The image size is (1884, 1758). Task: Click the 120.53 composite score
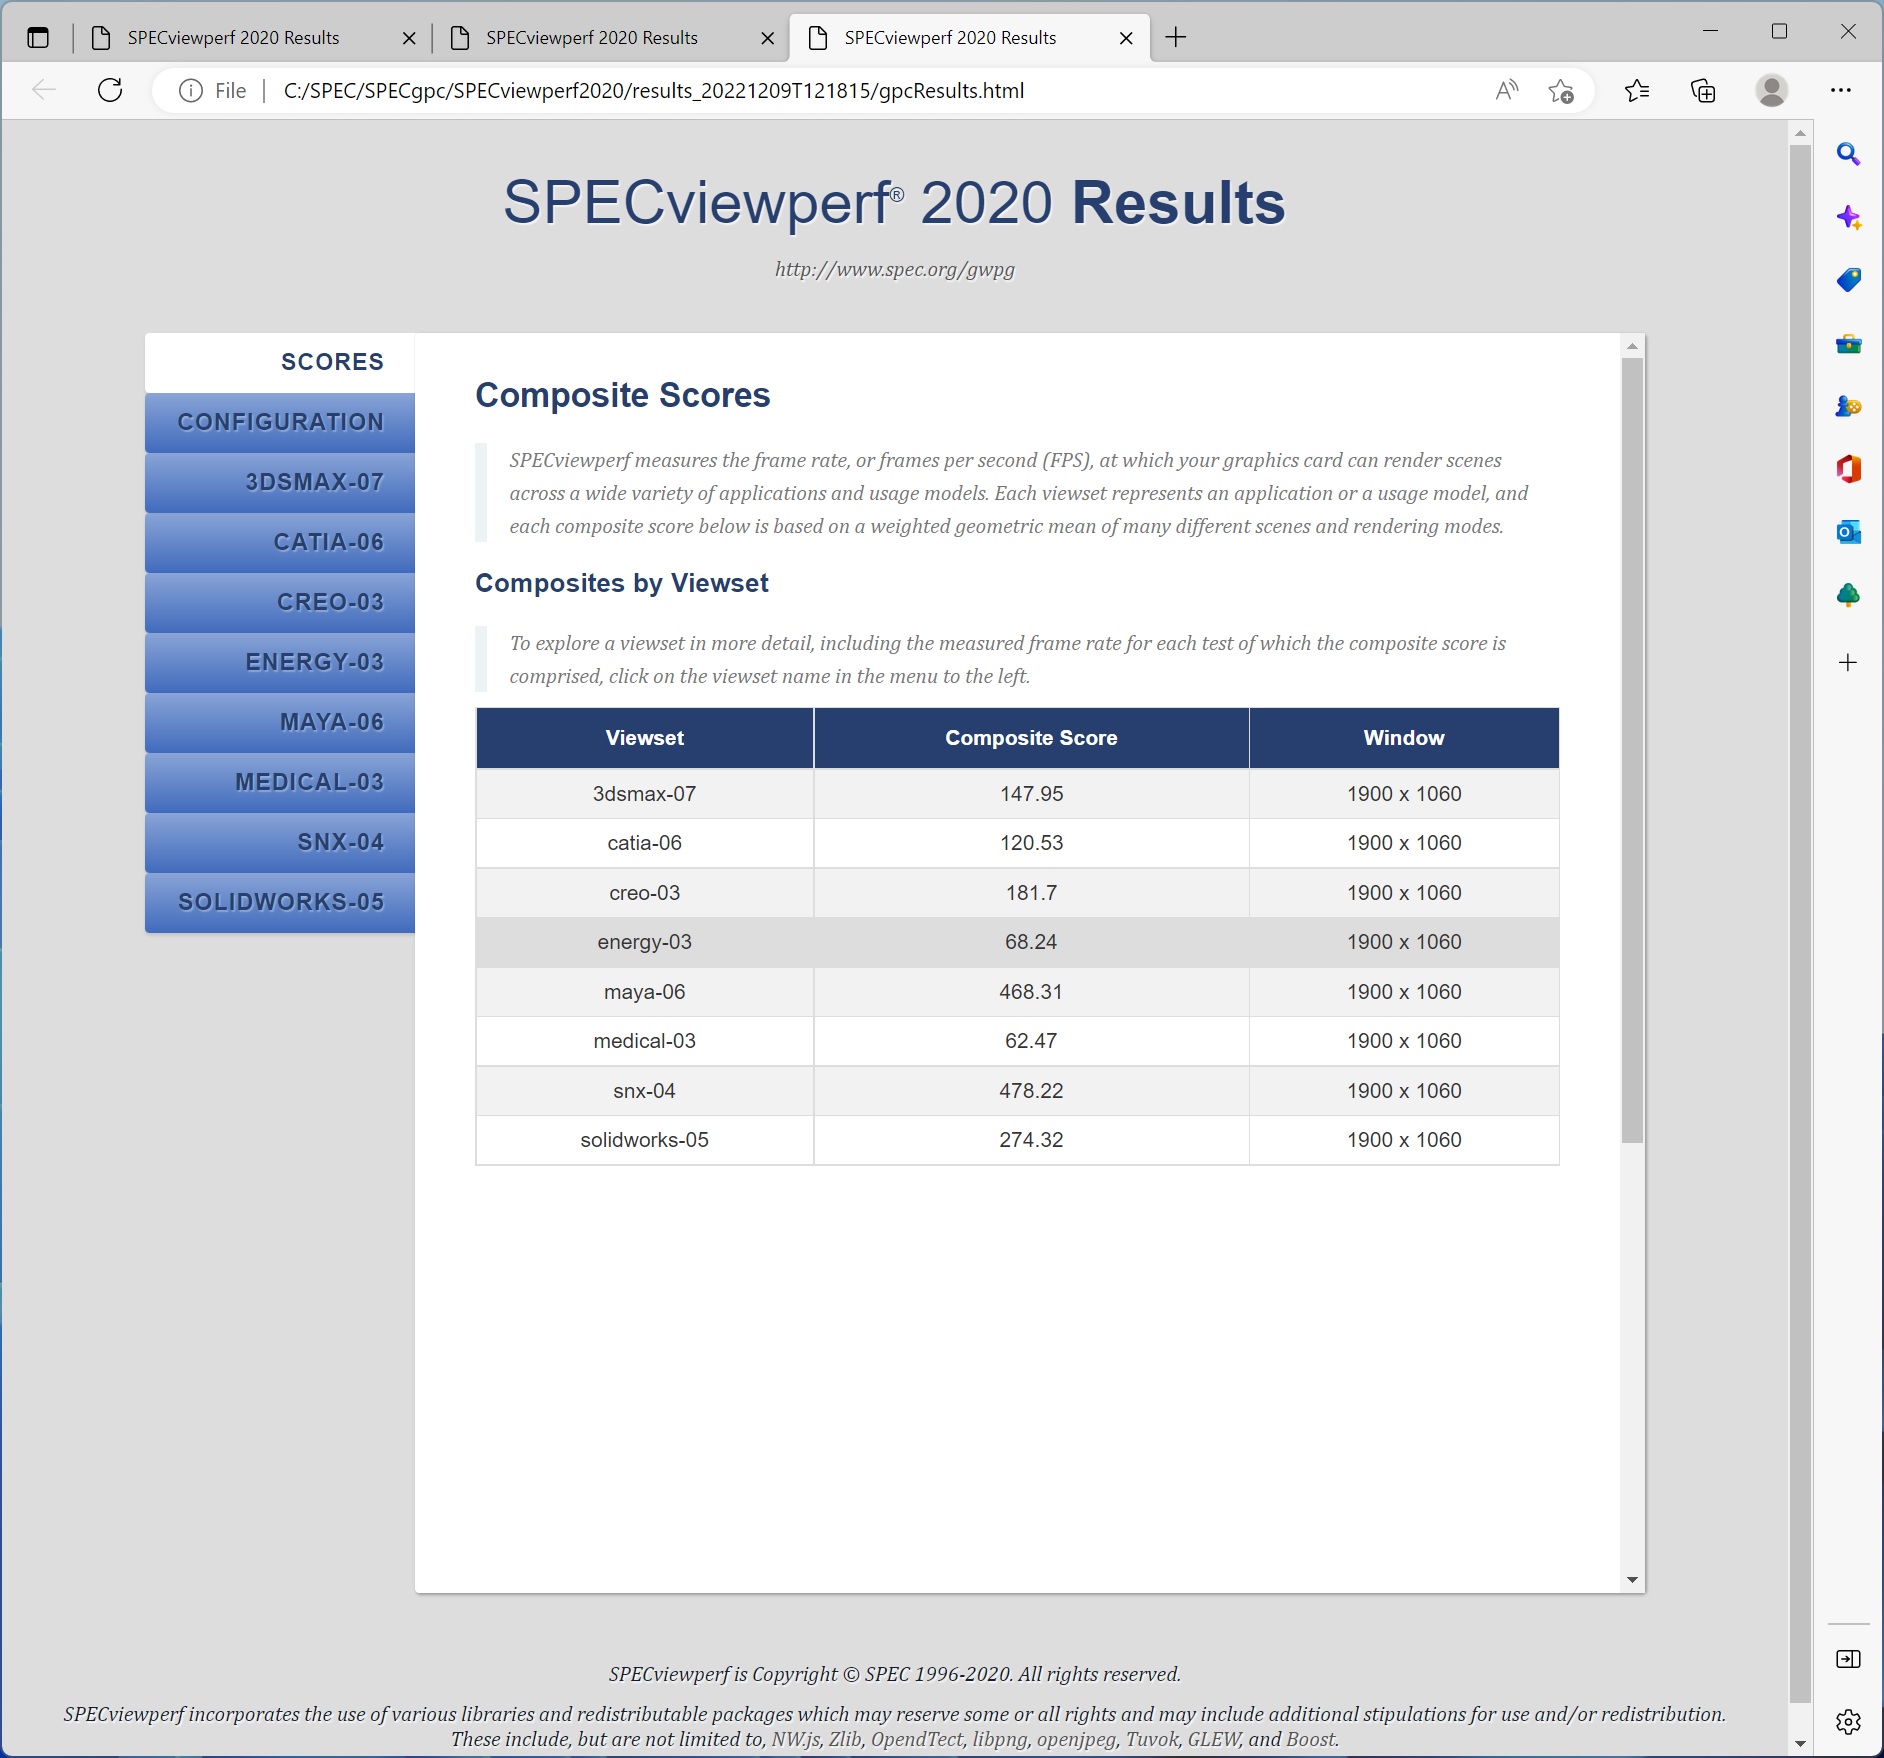coord(1031,843)
